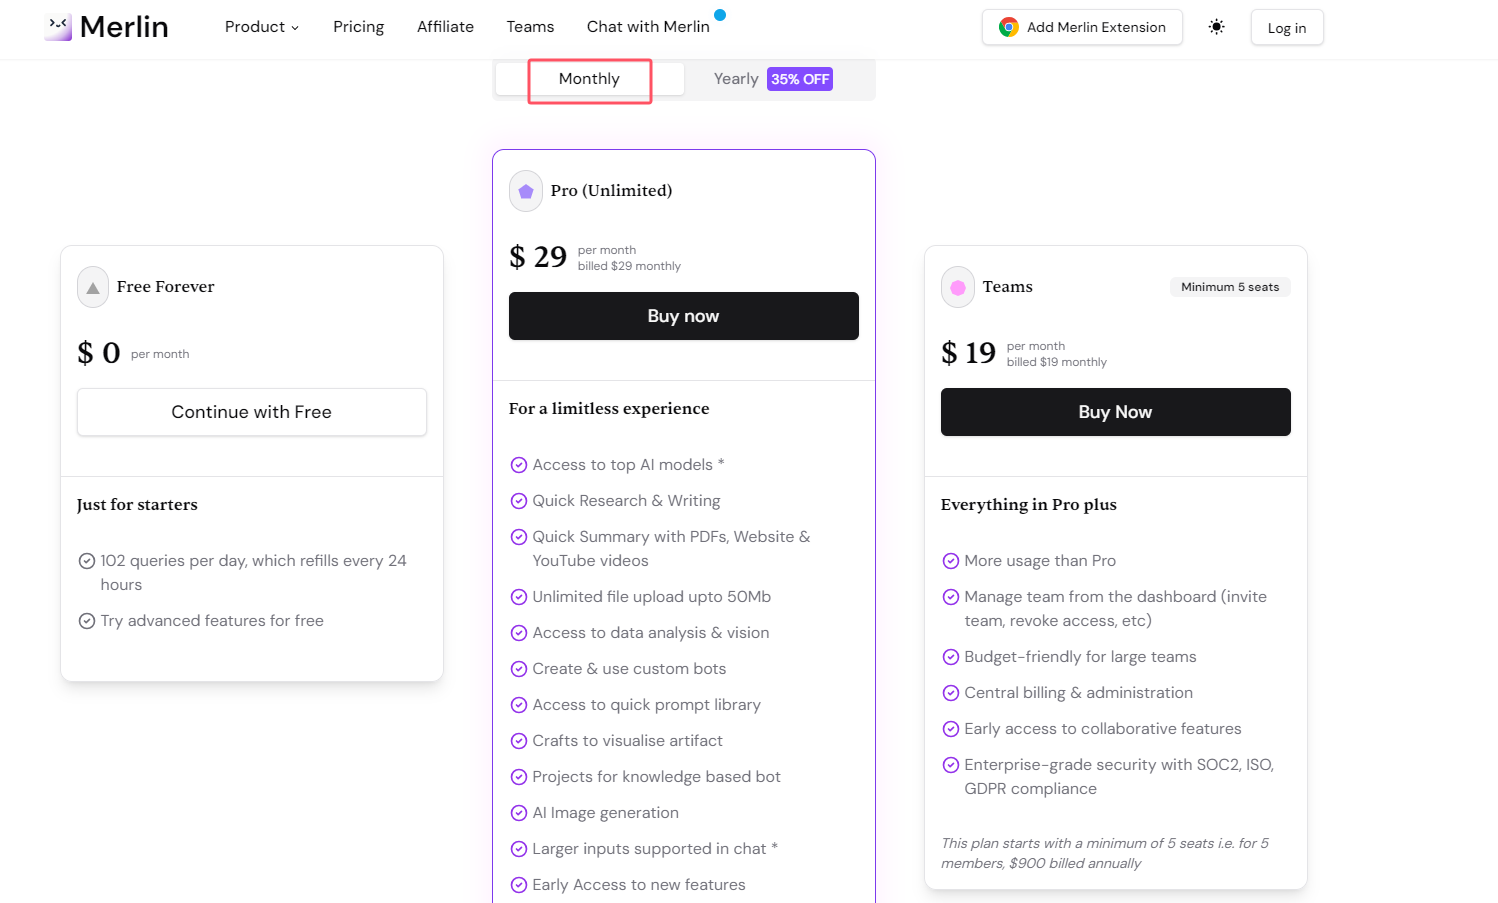Click the Merlin logo icon
This screenshot has width=1498, height=903.
click(x=58, y=27)
